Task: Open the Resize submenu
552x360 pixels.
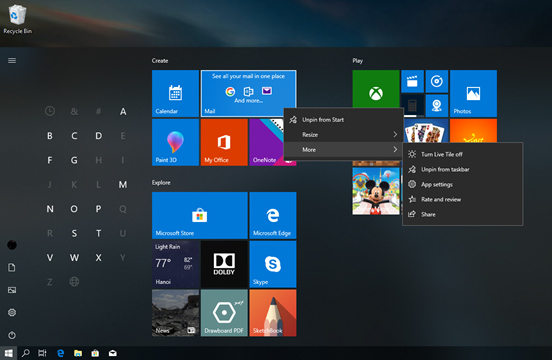Action: point(343,134)
